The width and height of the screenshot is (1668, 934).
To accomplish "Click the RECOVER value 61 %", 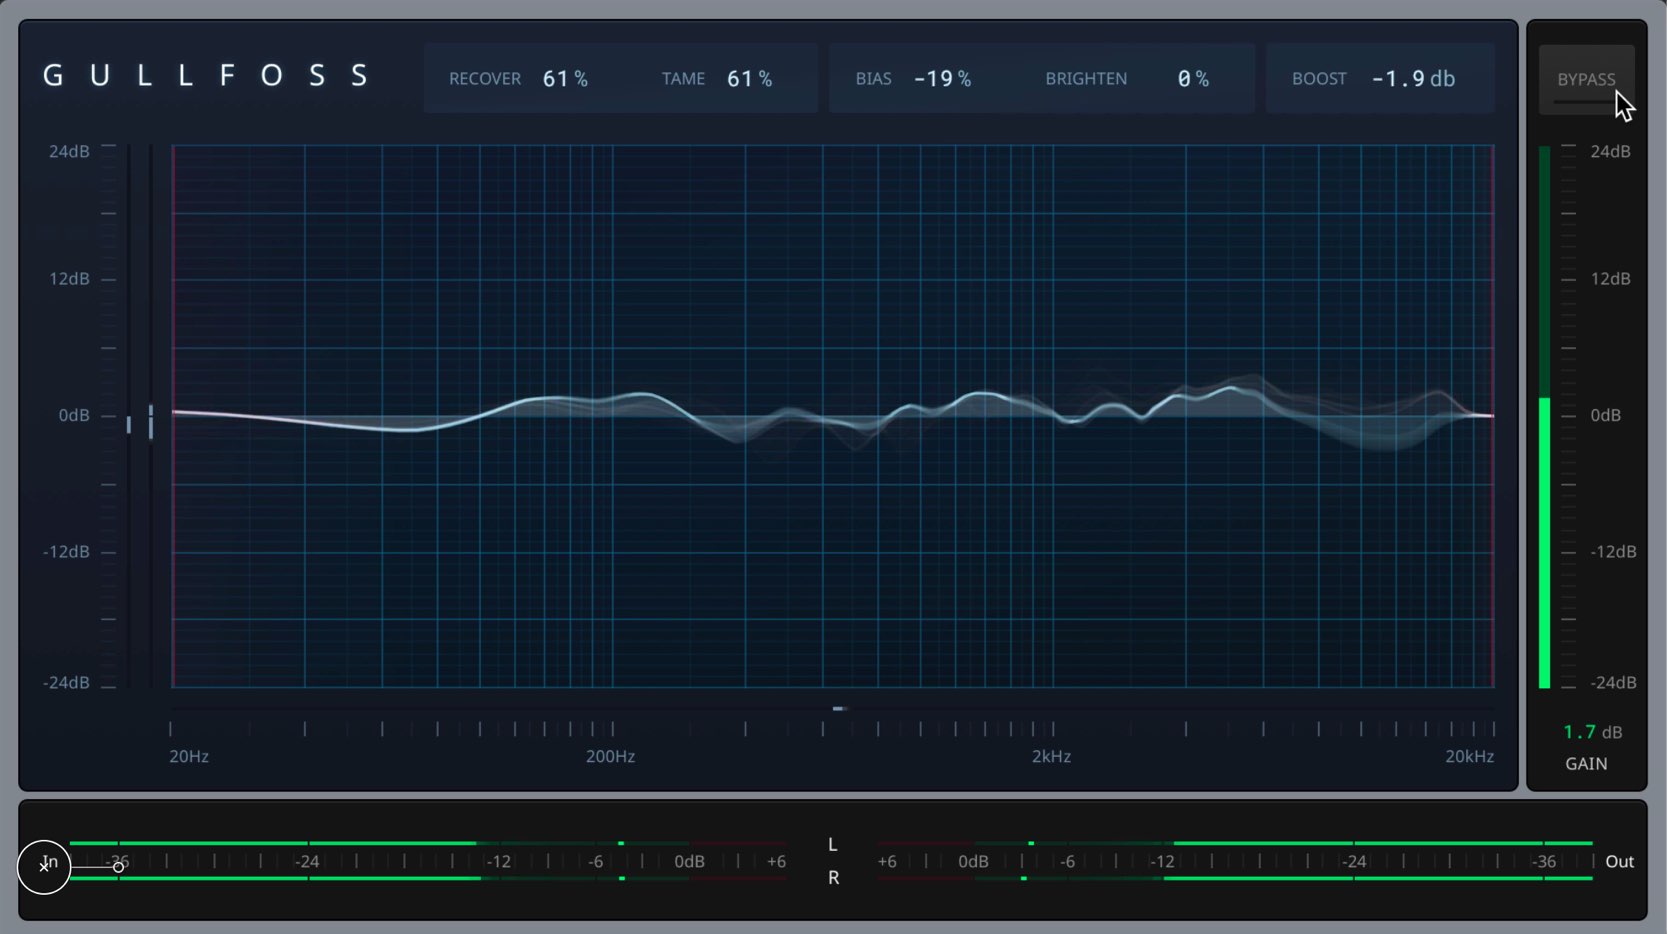I will (x=565, y=79).
